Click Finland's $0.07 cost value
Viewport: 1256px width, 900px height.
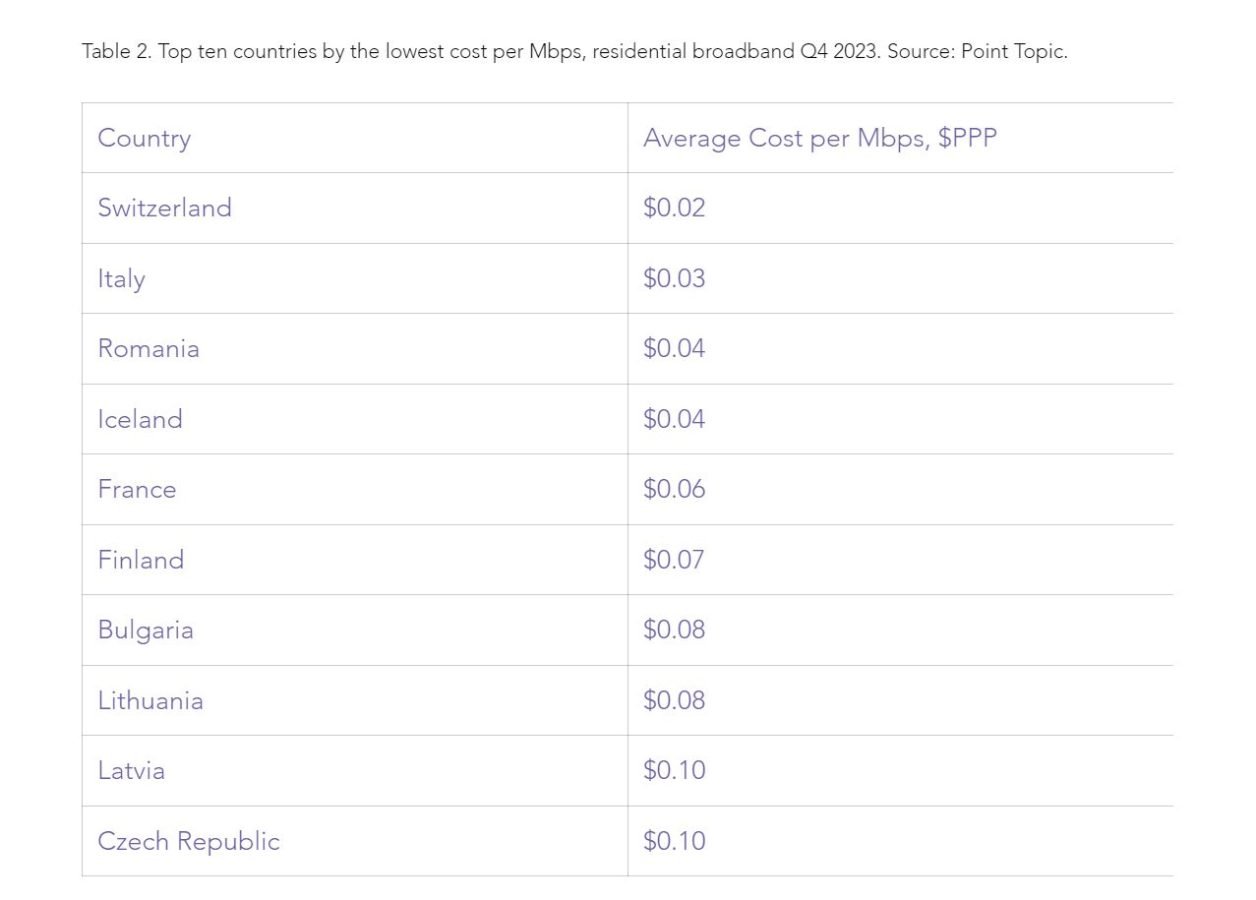coord(674,560)
